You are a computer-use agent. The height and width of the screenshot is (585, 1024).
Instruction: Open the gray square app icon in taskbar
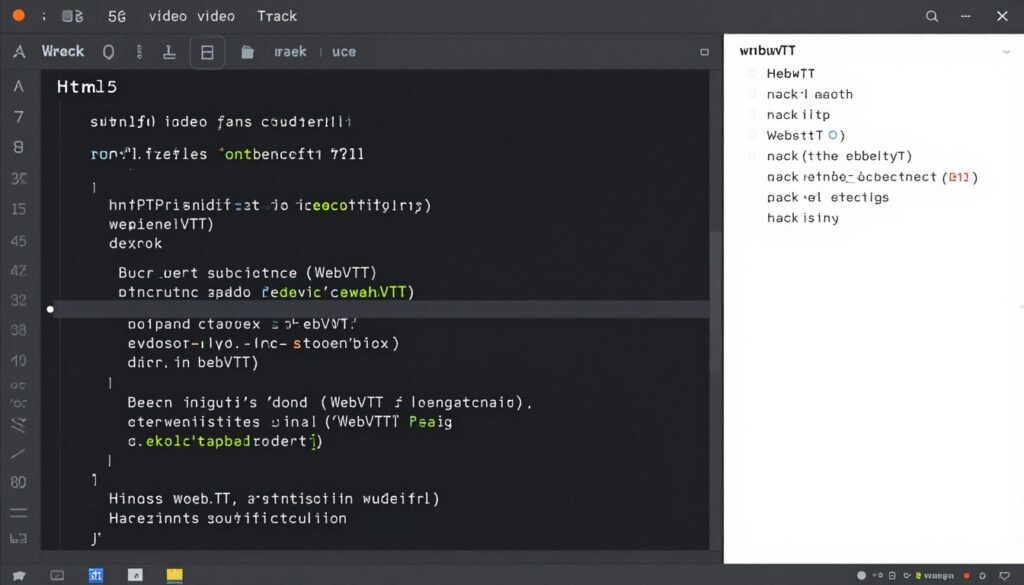[x=135, y=575]
